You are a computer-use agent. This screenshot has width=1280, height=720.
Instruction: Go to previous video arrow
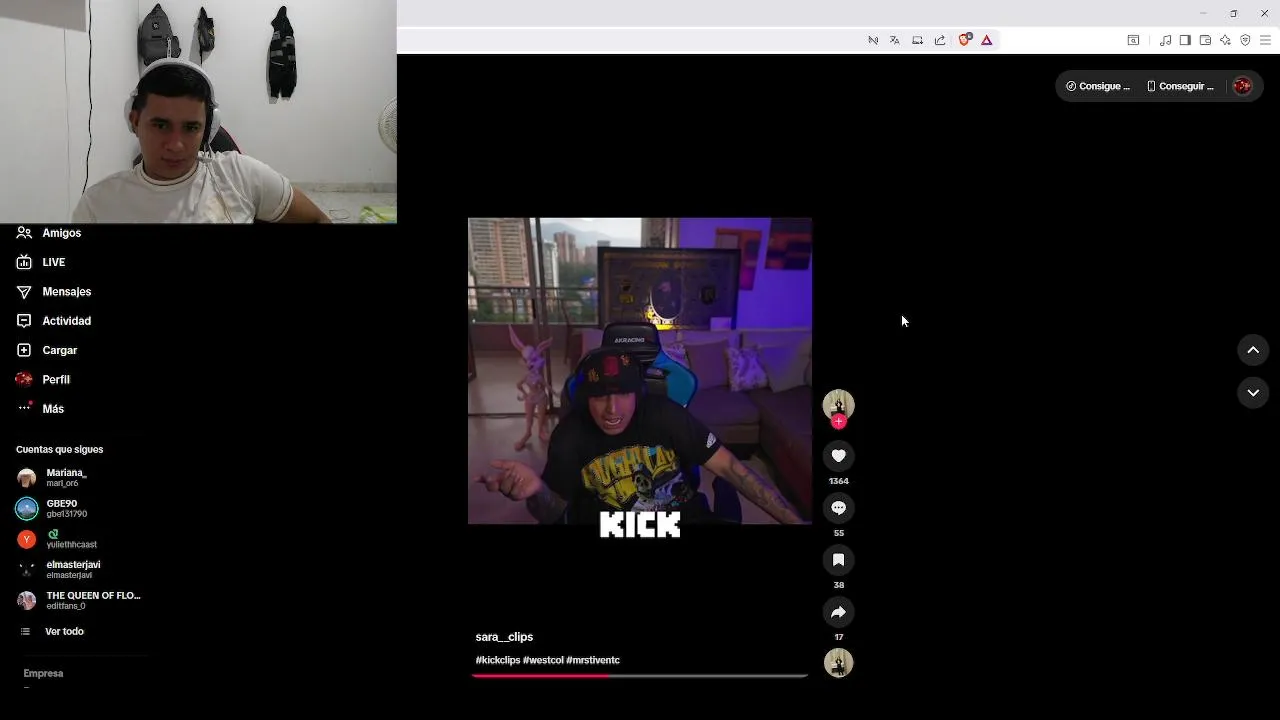pyautogui.click(x=1253, y=350)
